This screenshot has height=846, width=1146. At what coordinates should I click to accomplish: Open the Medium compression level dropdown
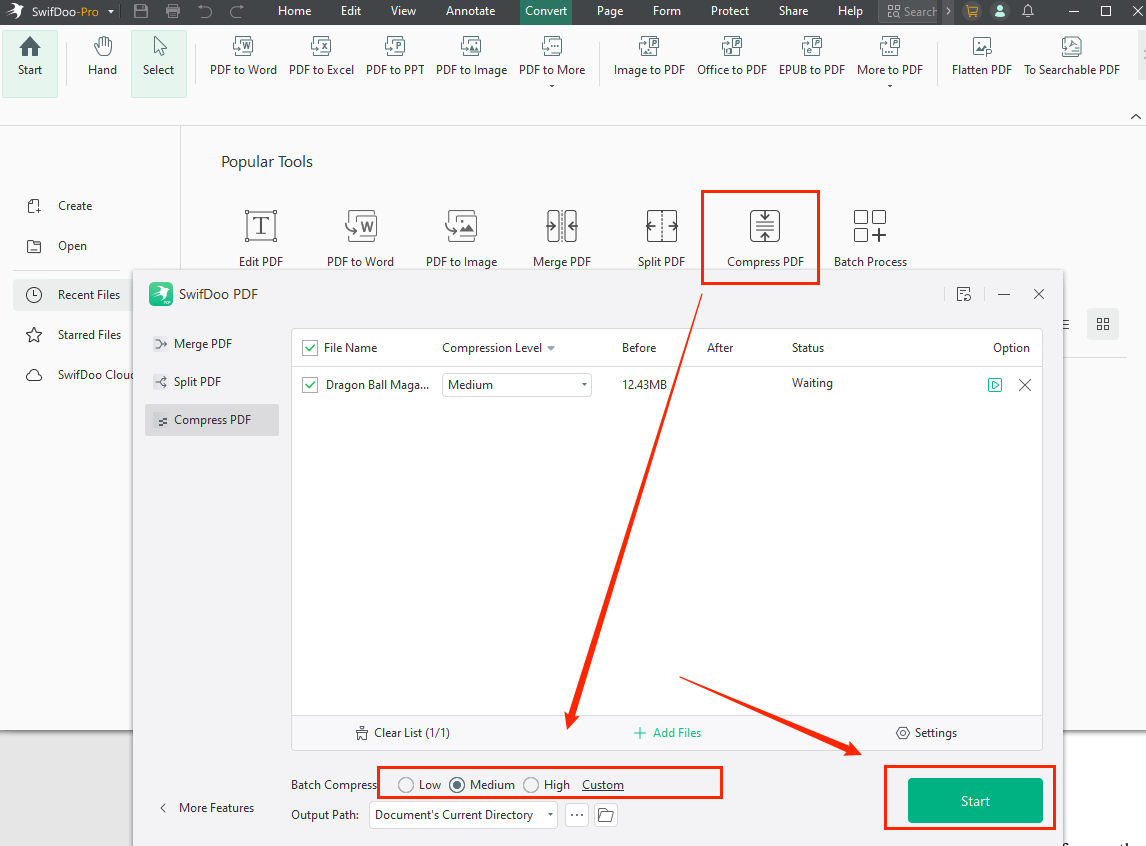(517, 385)
